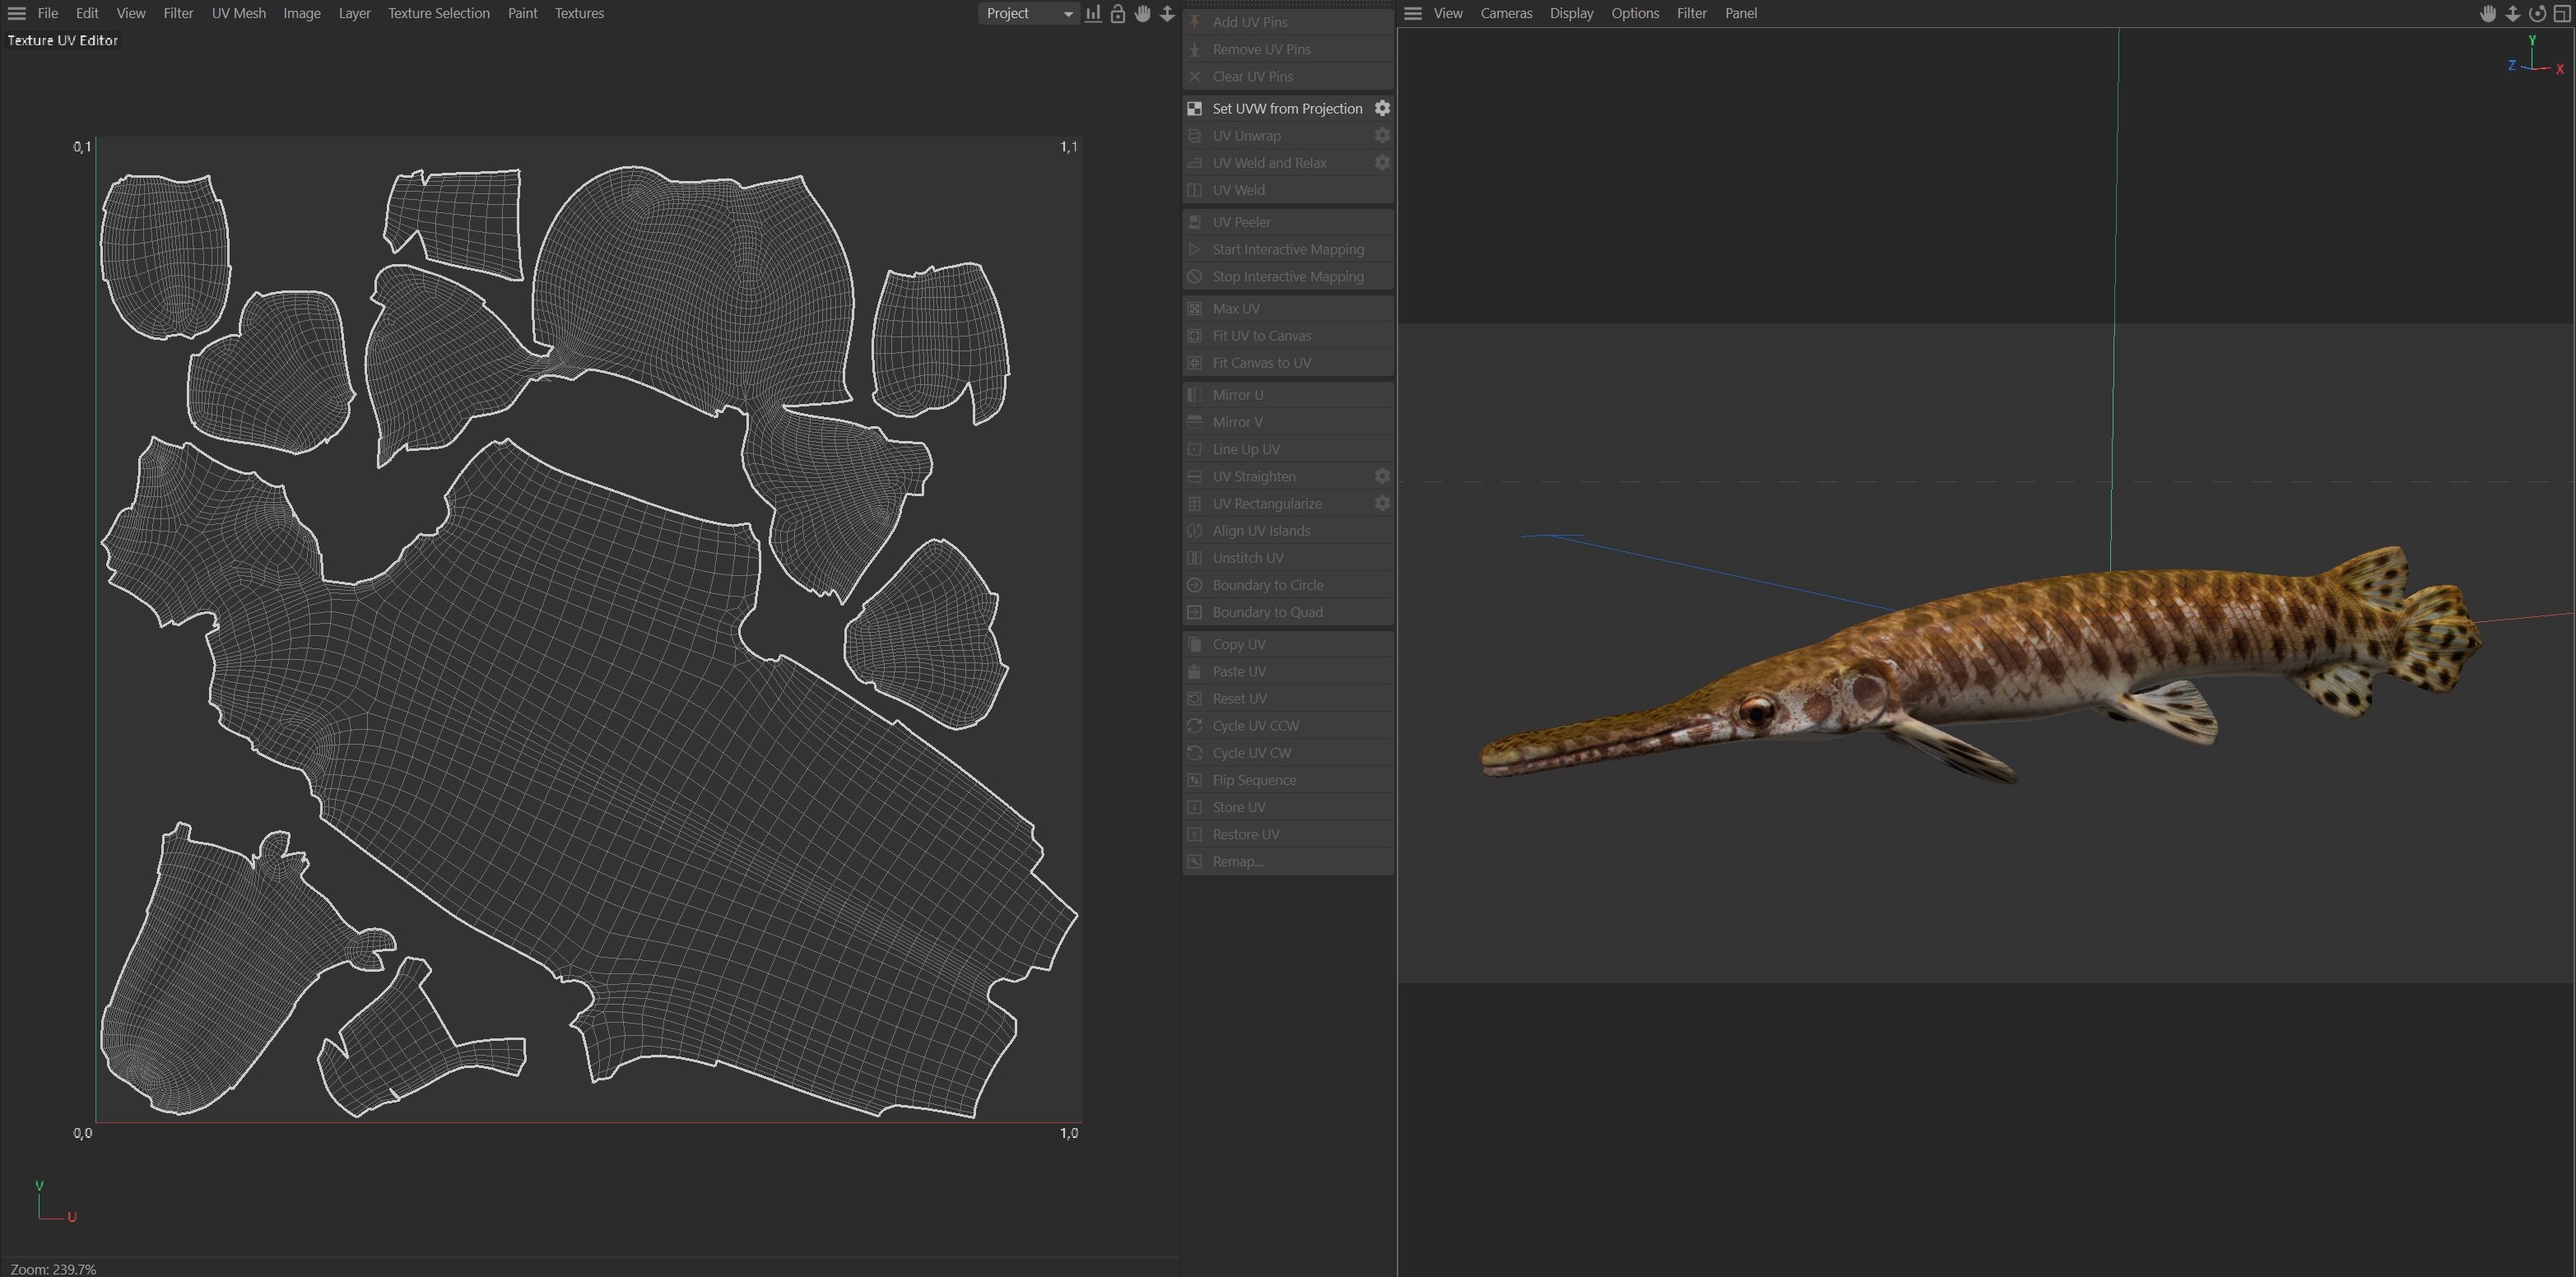
Task: Click UV Unwrap settings gear icon
Action: click(1382, 135)
